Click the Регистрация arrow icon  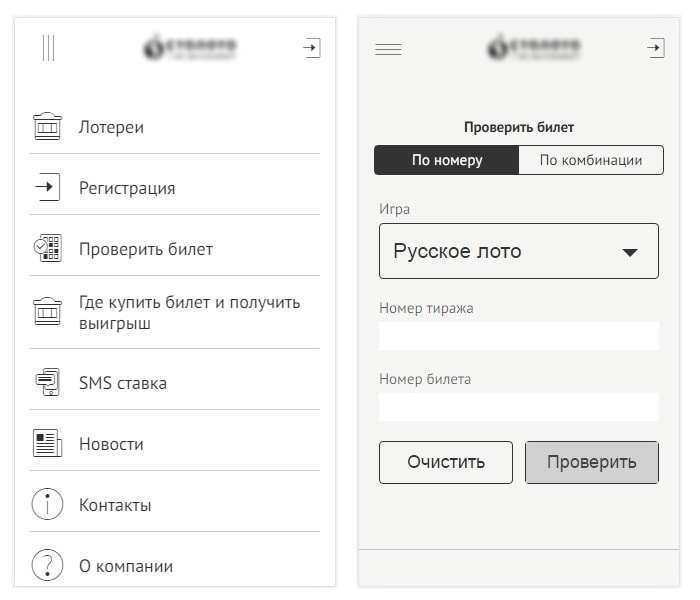point(47,187)
